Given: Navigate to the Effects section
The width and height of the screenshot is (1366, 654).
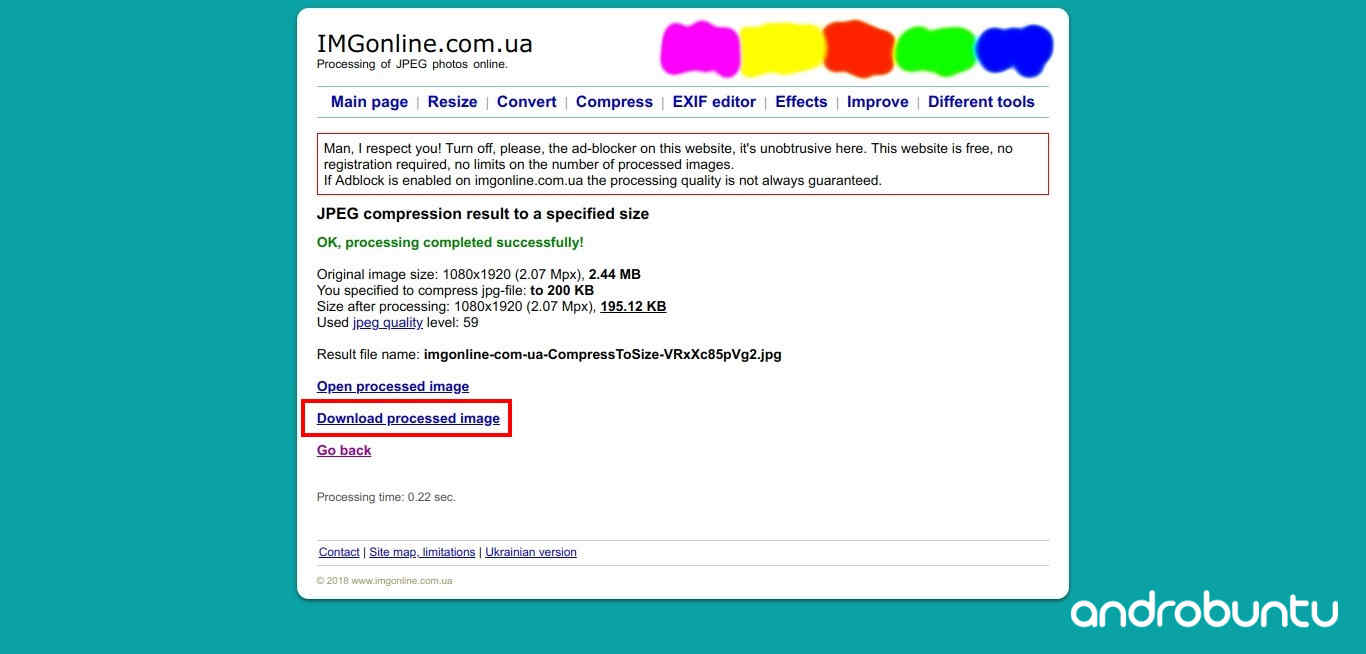Looking at the screenshot, I should pos(801,102).
